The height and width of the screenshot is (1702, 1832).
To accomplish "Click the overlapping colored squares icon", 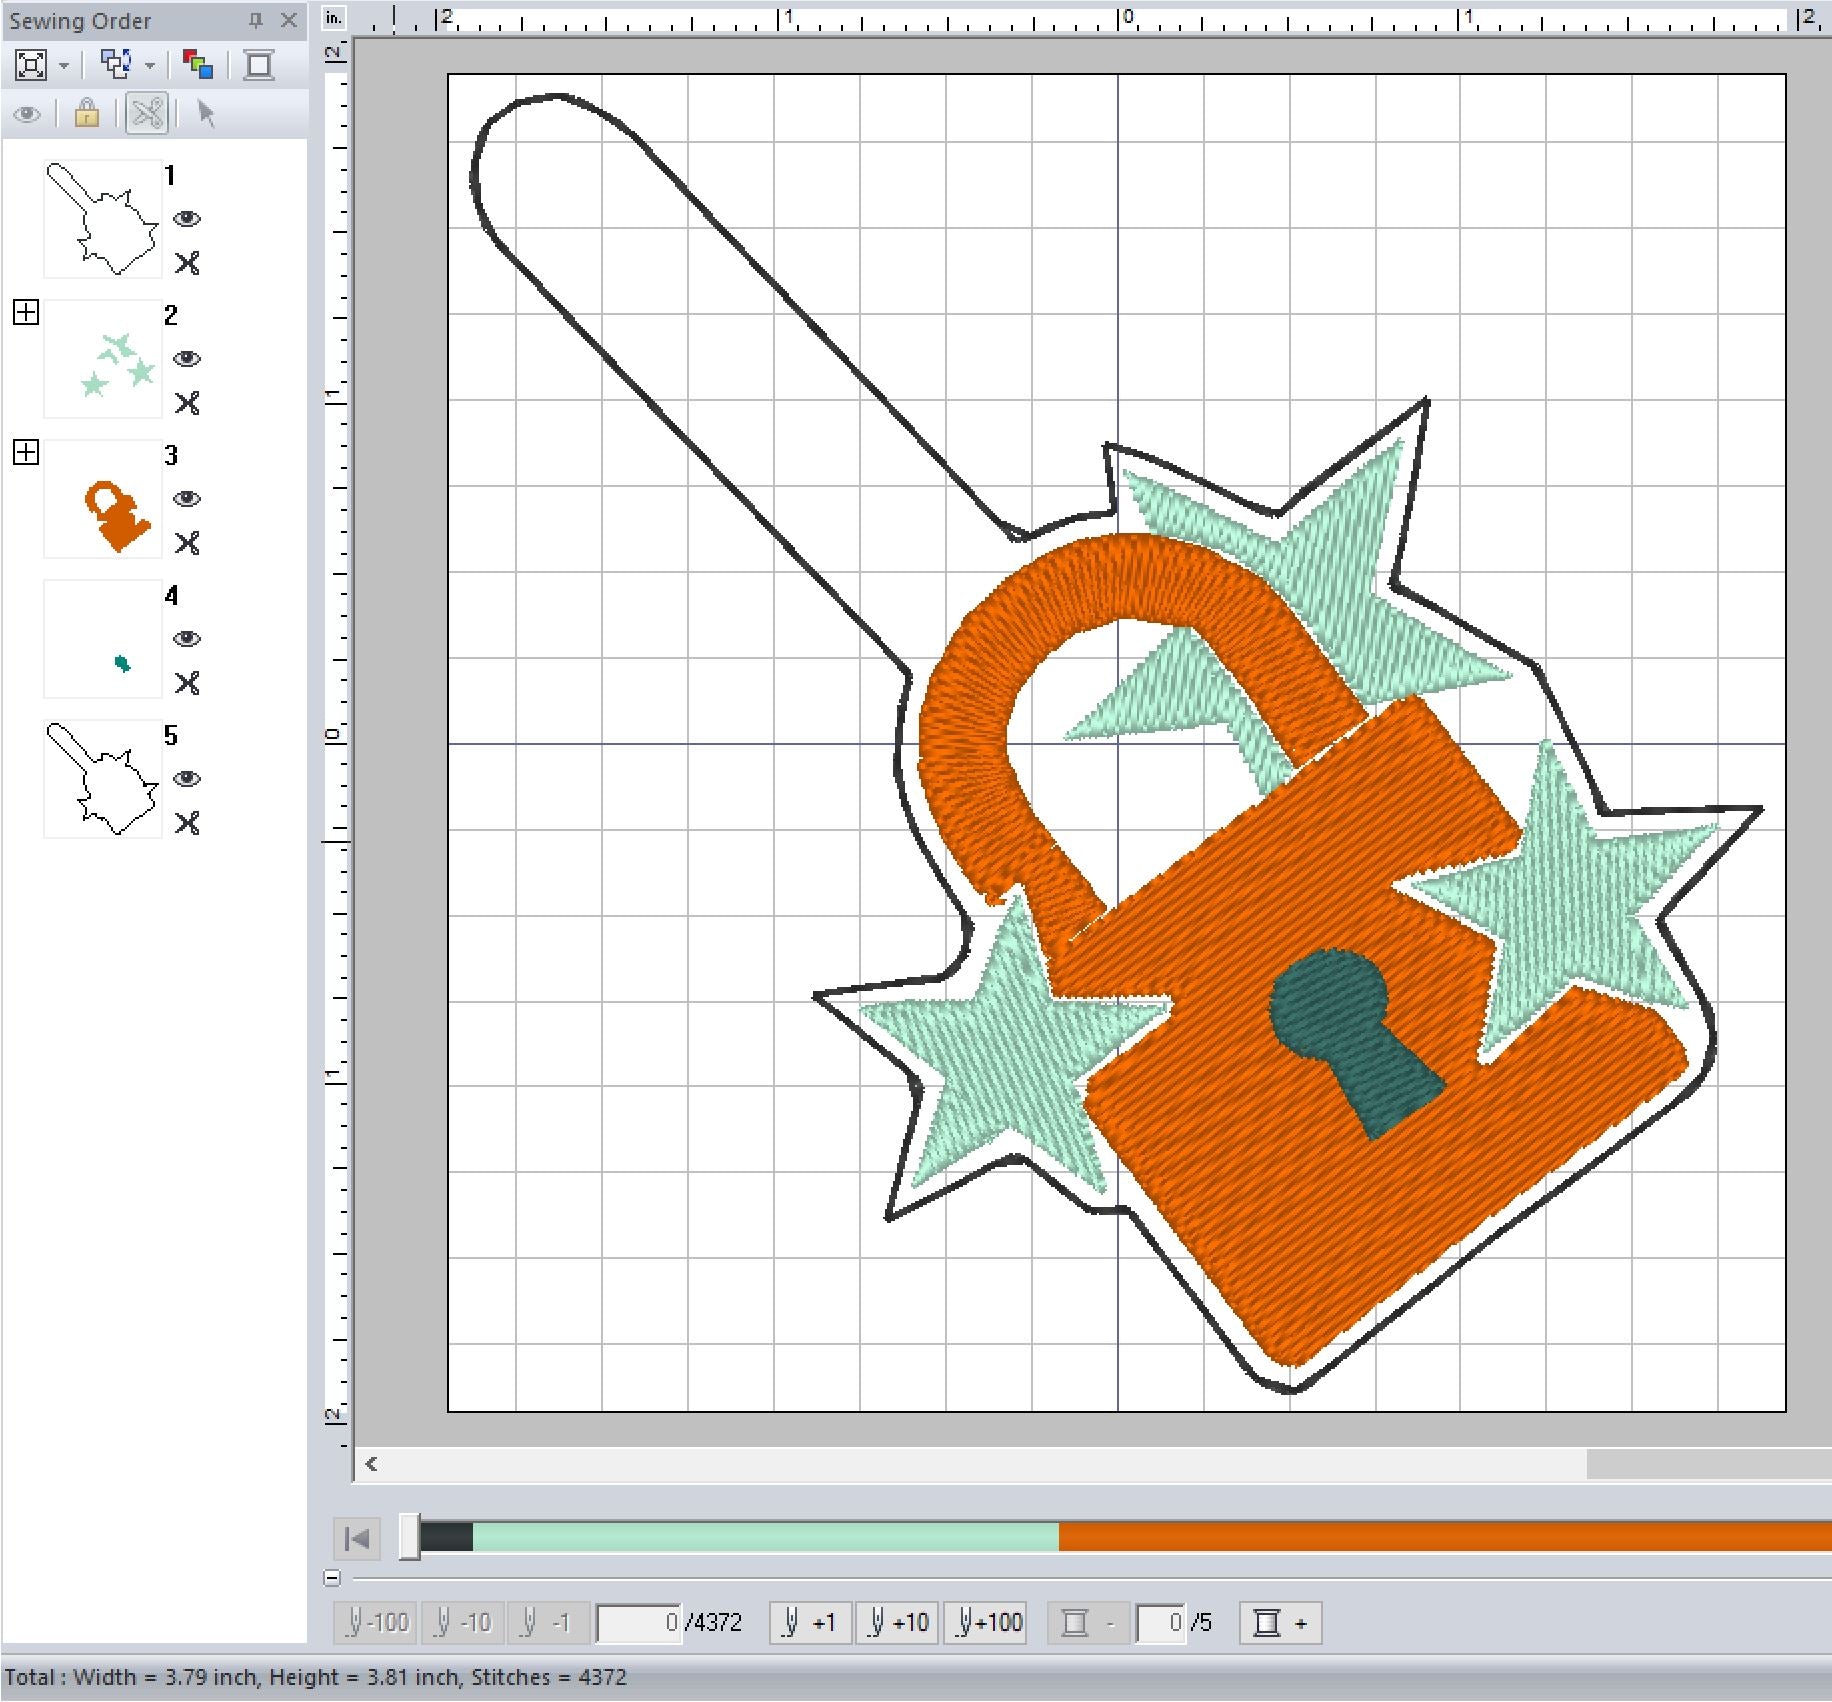I will [197, 66].
